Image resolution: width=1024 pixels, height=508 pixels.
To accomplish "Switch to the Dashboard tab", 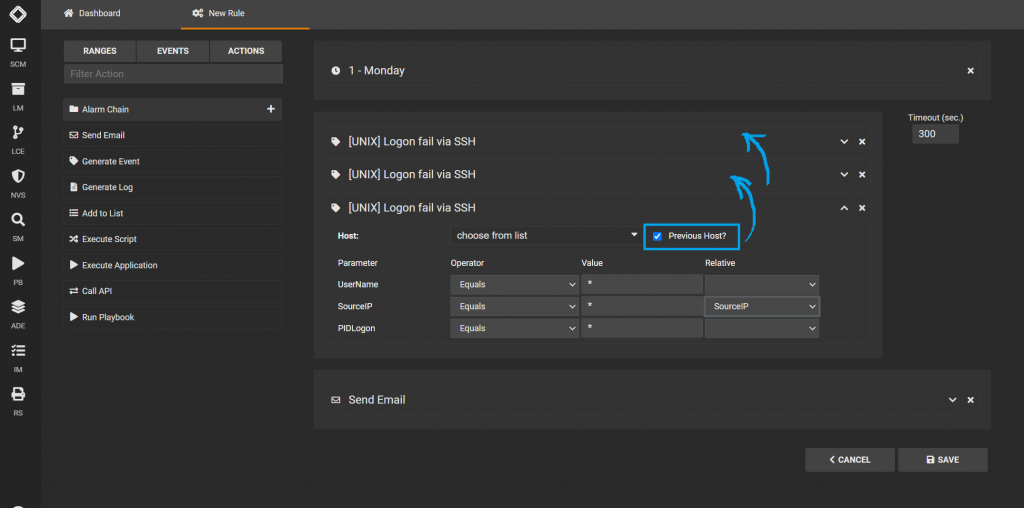I will (92, 13).
